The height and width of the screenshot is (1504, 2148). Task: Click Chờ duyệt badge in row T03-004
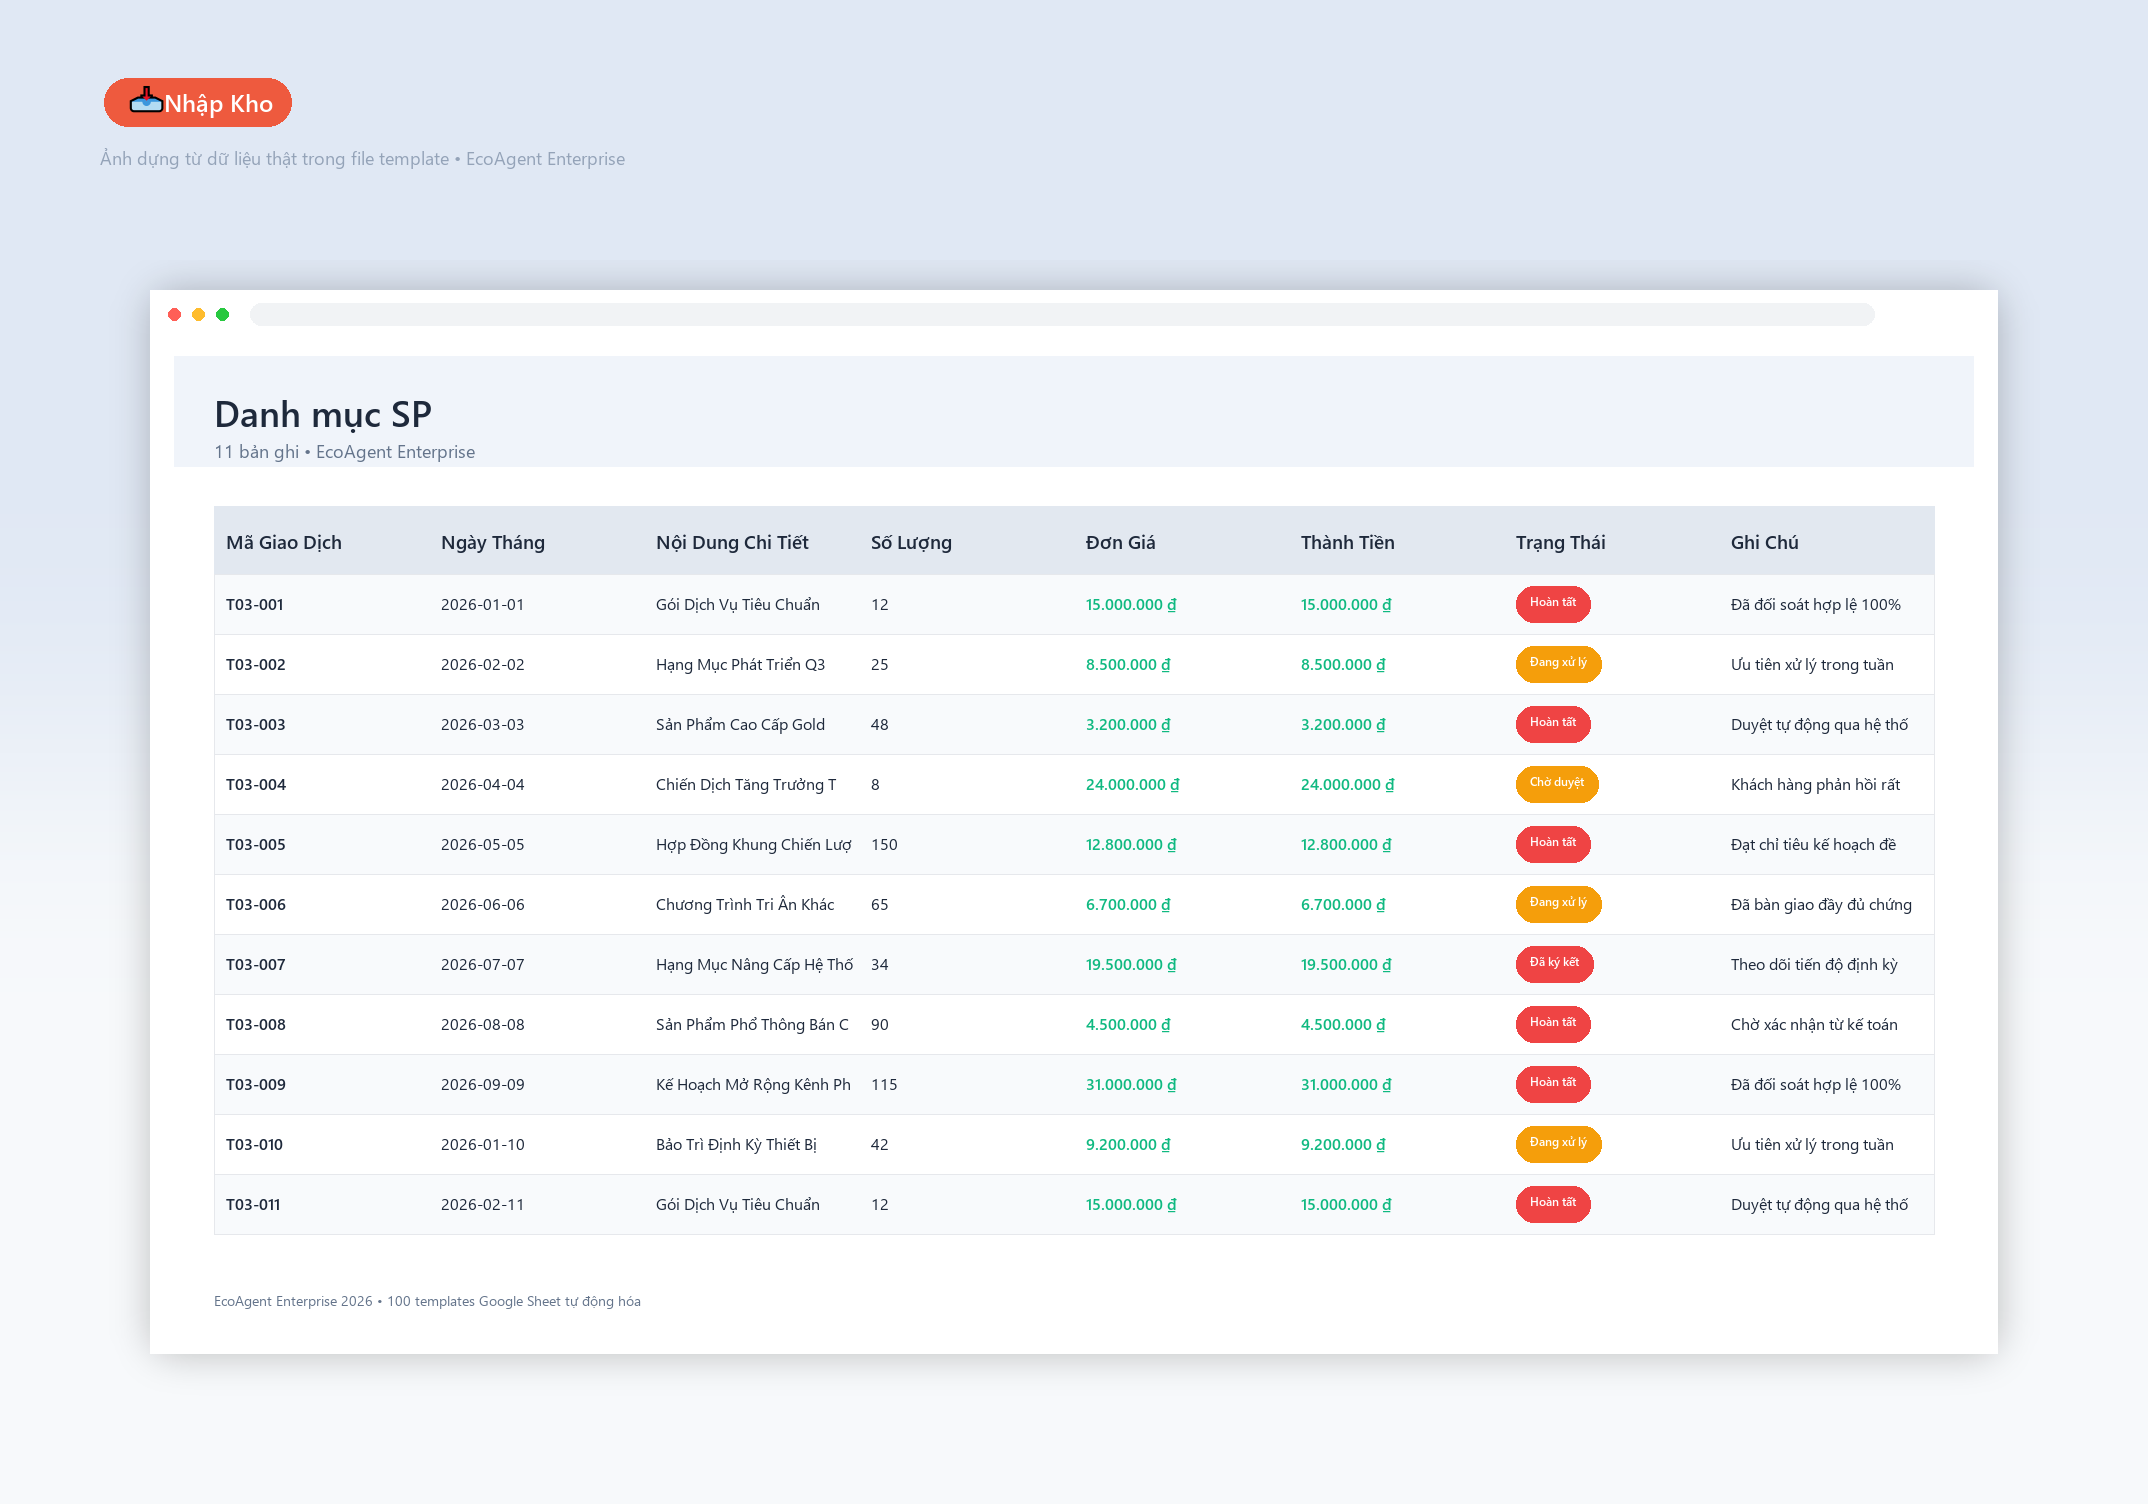pos(1557,783)
